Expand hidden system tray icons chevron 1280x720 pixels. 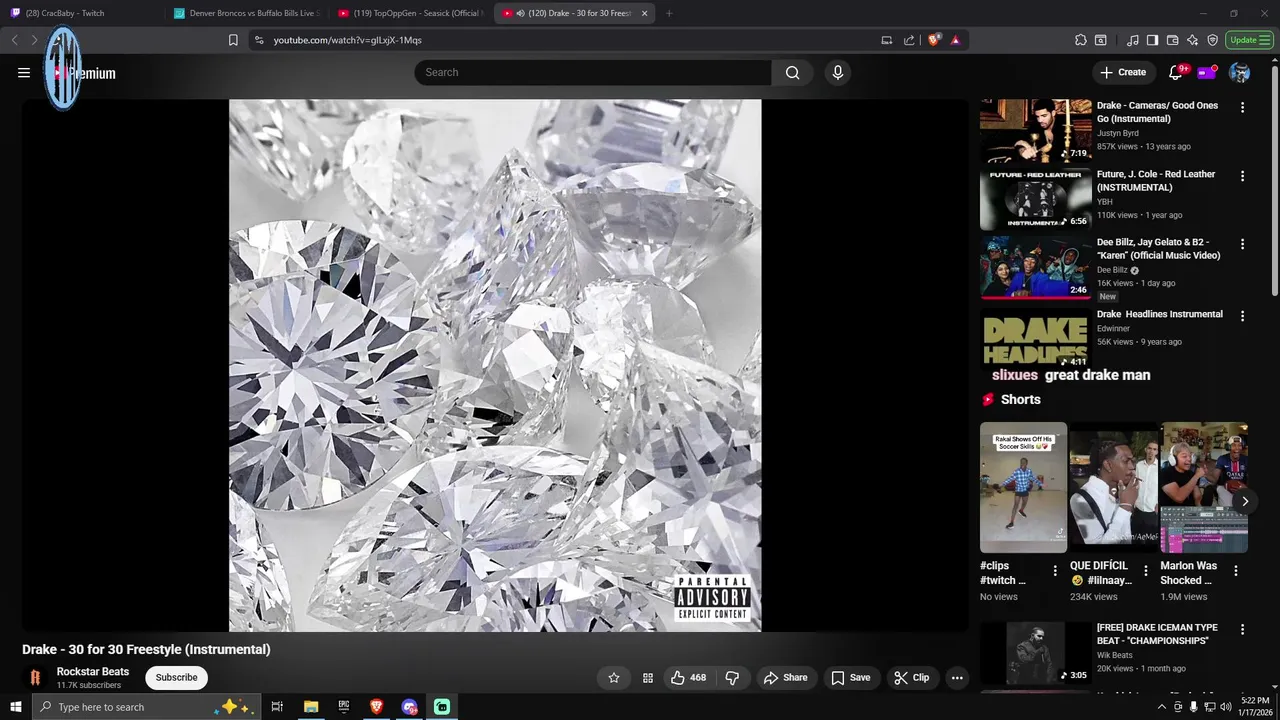1162,707
